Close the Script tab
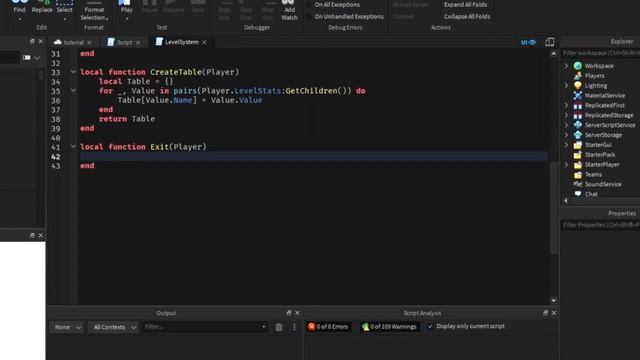 point(138,42)
